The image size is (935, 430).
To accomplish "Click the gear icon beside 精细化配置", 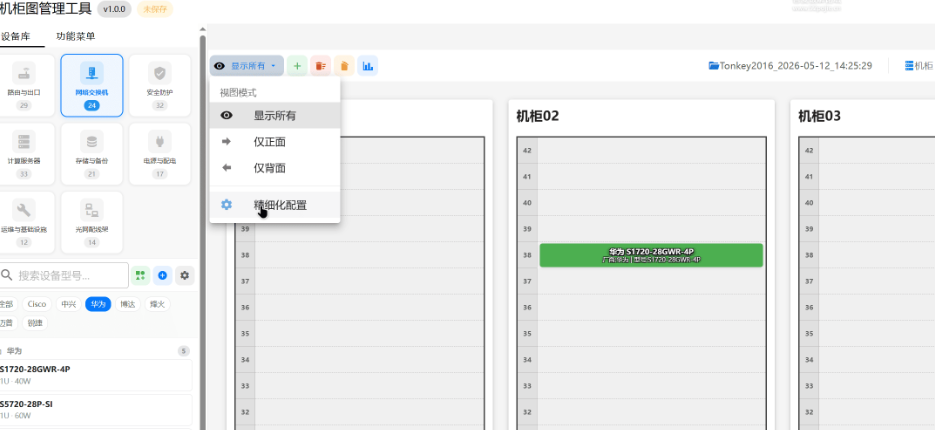I will click(x=227, y=205).
